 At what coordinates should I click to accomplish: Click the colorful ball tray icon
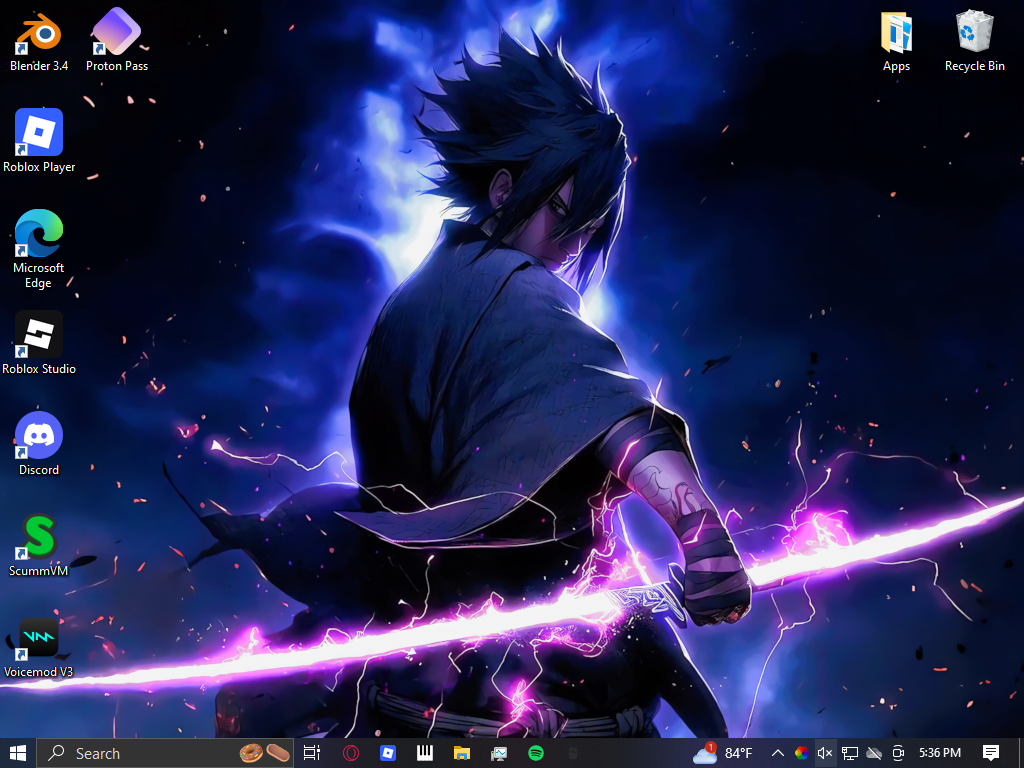click(x=801, y=753)
